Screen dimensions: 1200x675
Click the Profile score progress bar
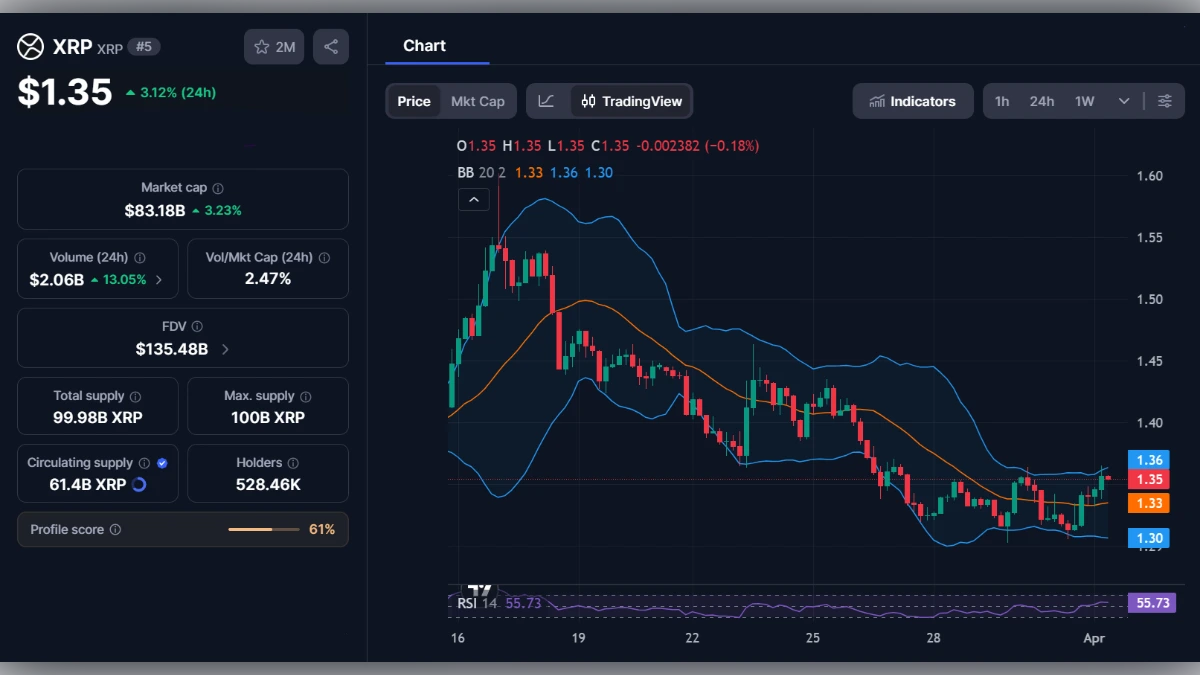263,529
